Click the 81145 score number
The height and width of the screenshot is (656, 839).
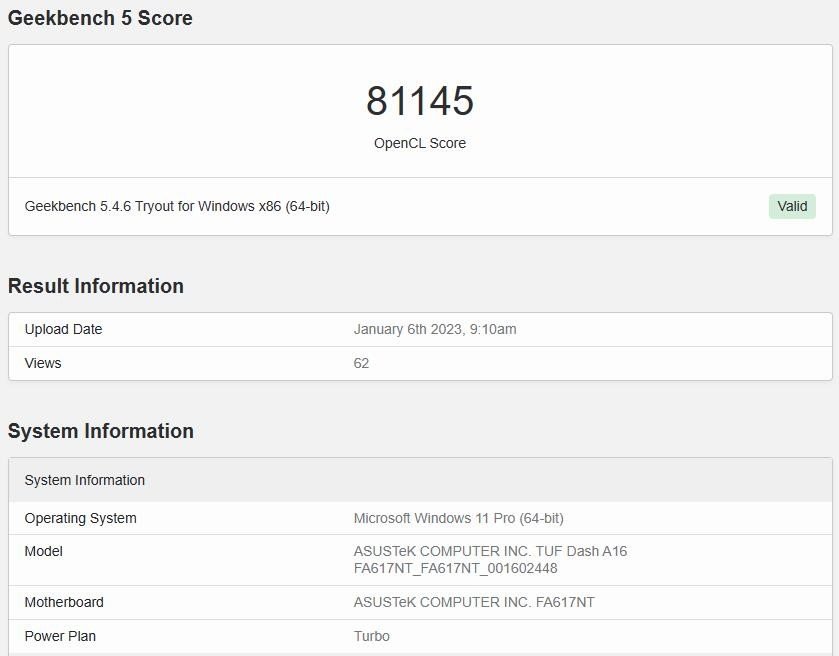pos(420,101)
